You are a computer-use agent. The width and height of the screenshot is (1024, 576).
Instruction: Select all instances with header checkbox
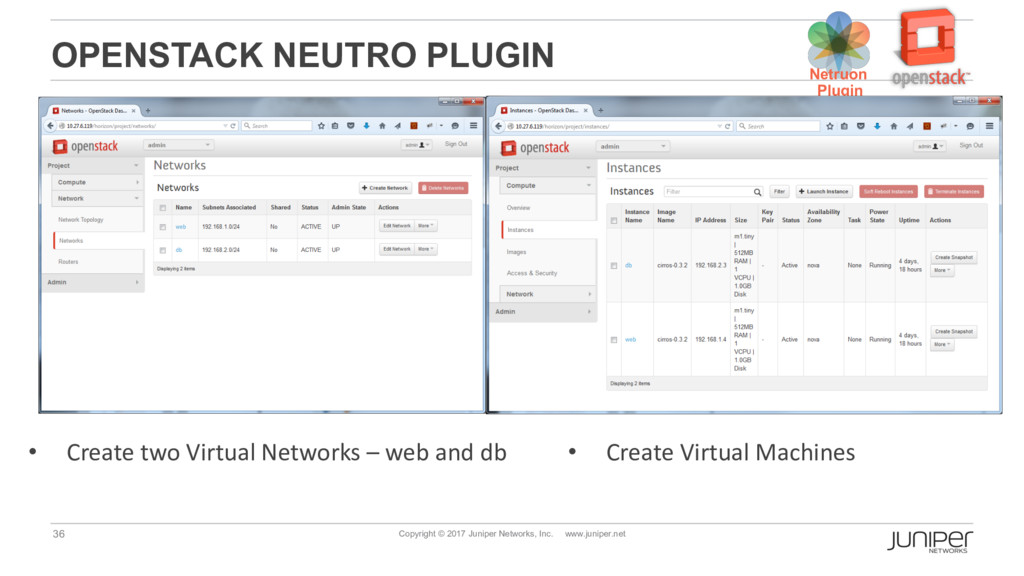pos(614,221)
